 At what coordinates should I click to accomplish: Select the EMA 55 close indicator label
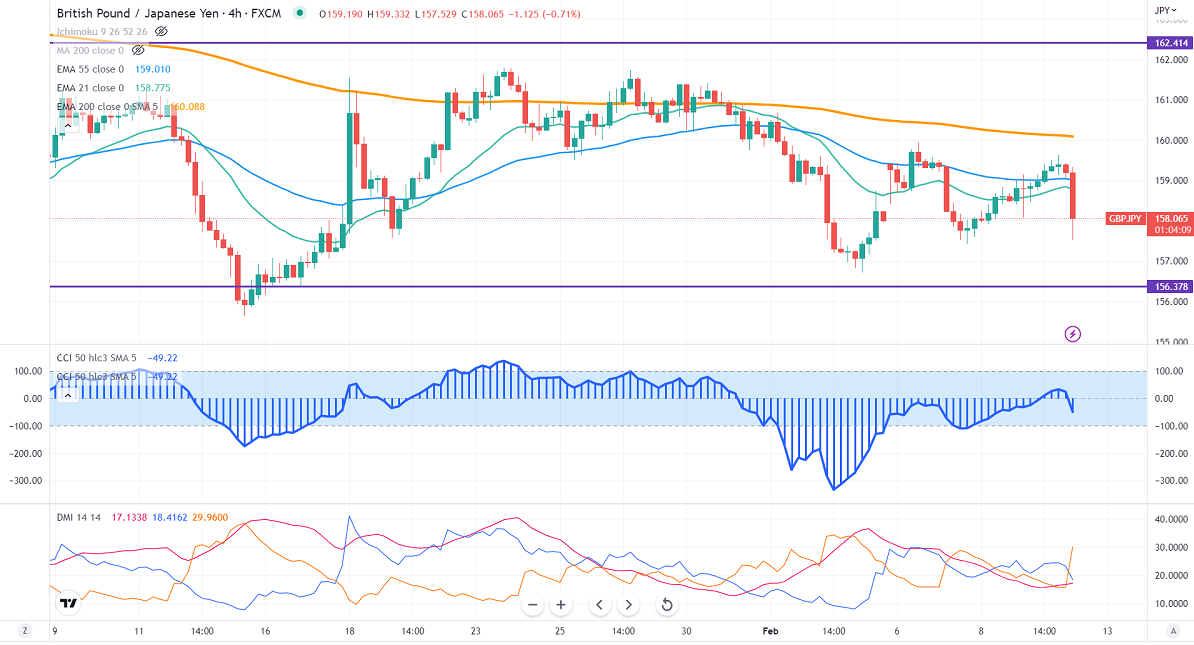pos(90,69)
